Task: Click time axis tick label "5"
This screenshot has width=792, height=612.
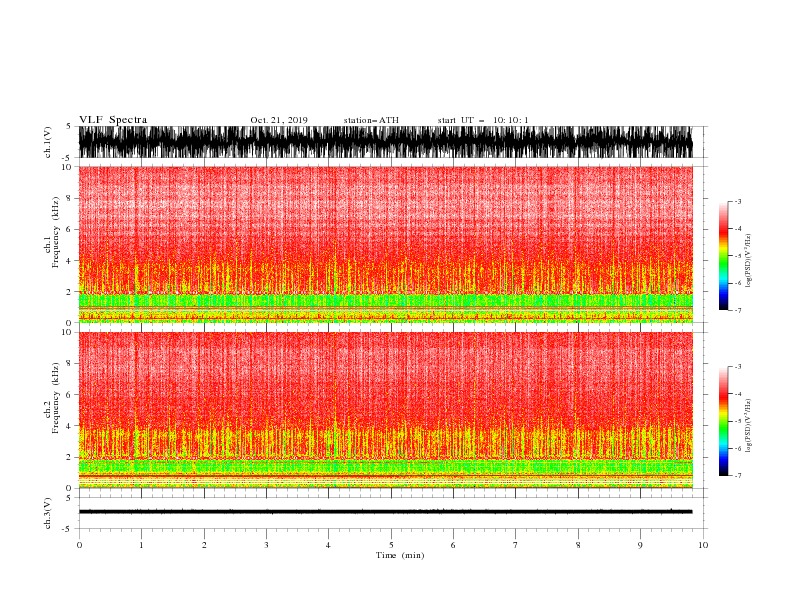Action: pos(391,545)
